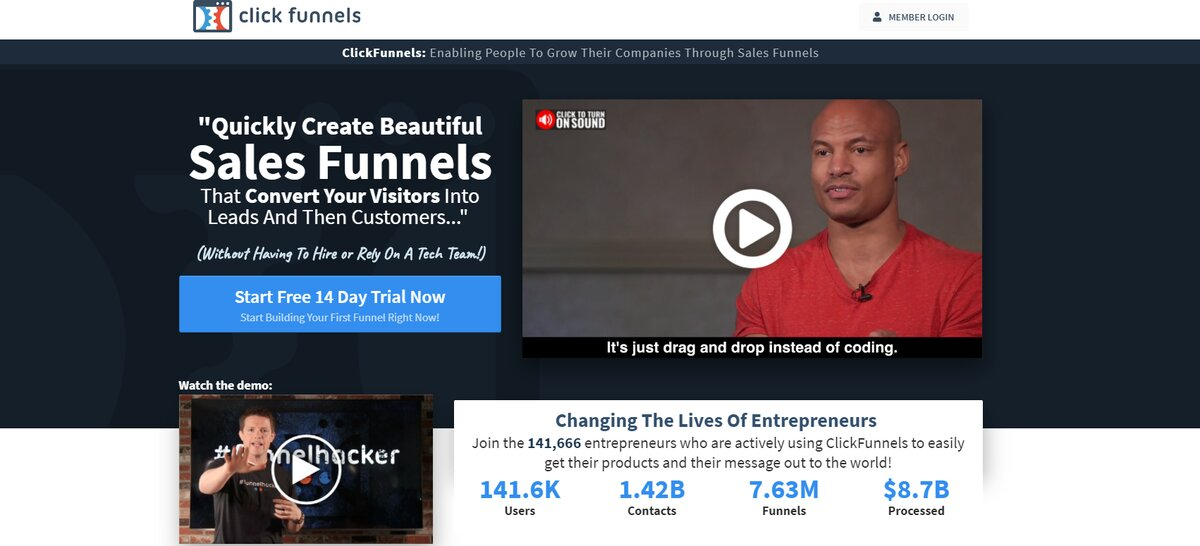
Task: Select the 7.63M Funnels statistic
Action: [784, 497]
